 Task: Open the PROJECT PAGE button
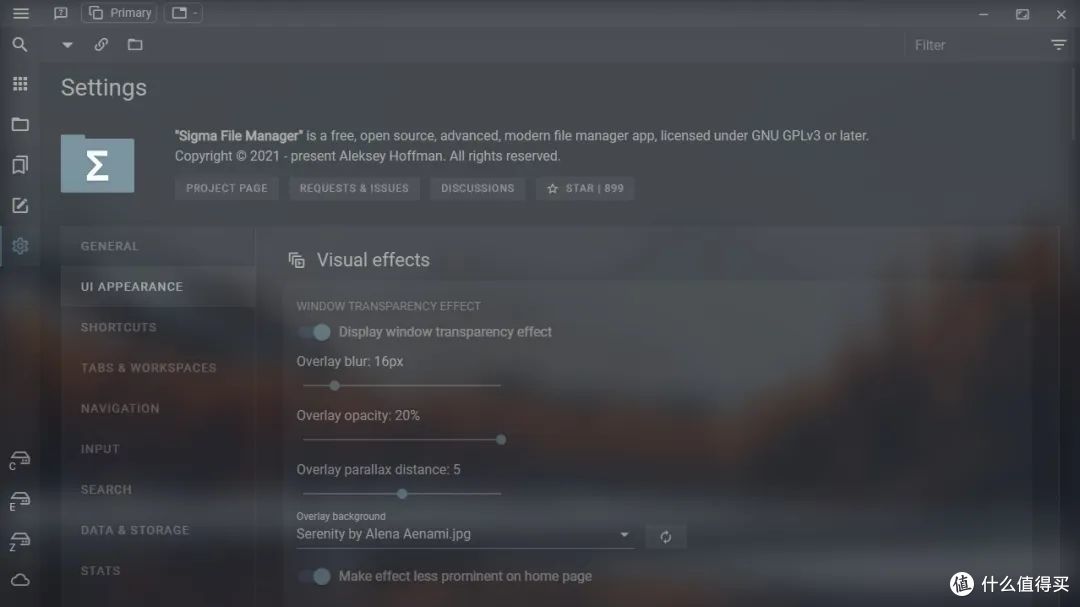(227, 188)
